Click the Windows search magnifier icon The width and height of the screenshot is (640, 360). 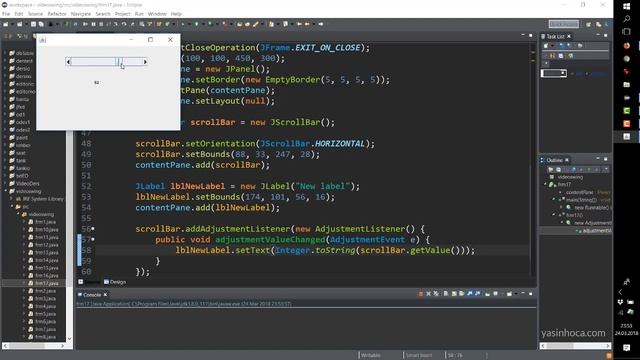click(627, 19)
